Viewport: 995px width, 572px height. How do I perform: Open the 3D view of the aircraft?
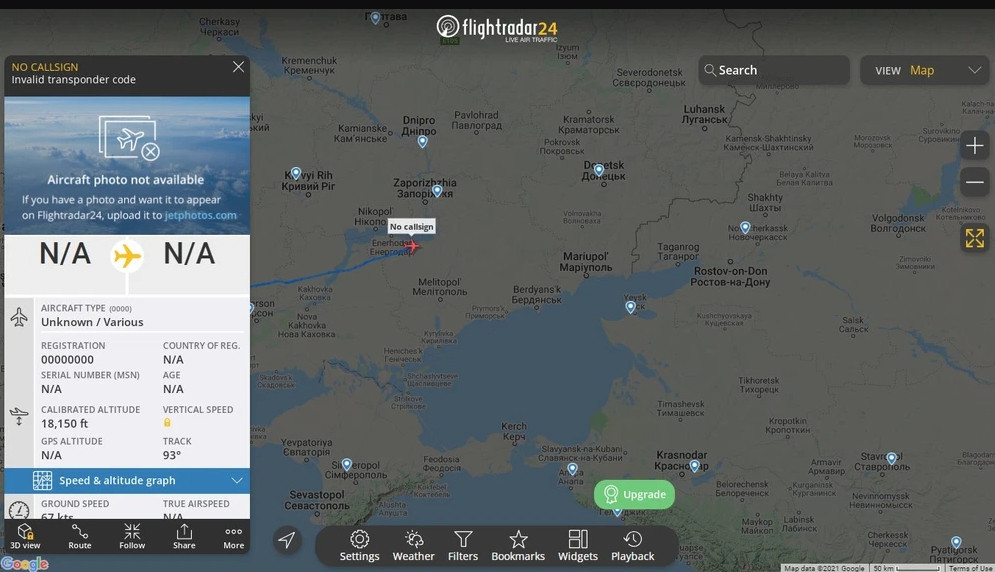coord(25,536)
